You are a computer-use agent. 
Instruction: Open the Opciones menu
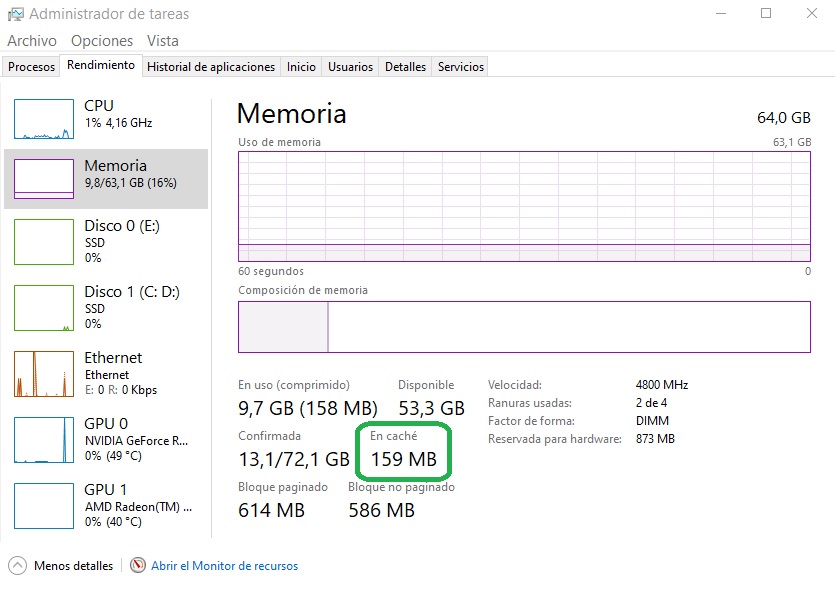tap(102, 41)
